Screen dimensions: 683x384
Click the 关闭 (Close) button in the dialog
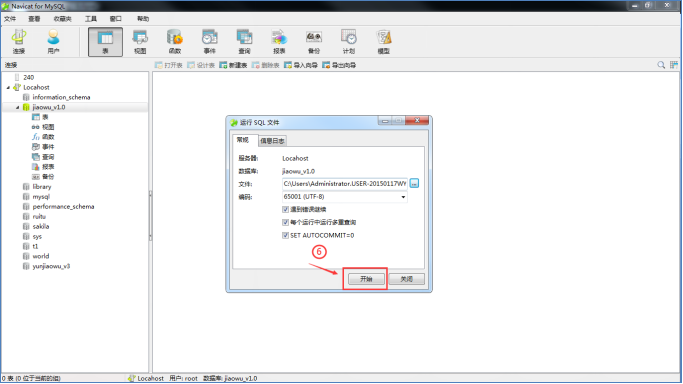[406, 279]
